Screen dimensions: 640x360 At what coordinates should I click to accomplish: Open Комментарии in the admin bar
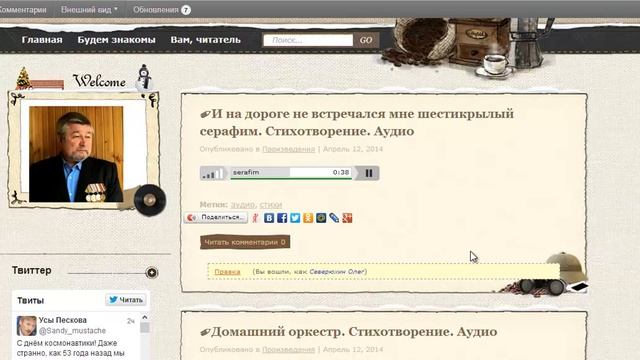pyautogui.click(x=23, y=9)
